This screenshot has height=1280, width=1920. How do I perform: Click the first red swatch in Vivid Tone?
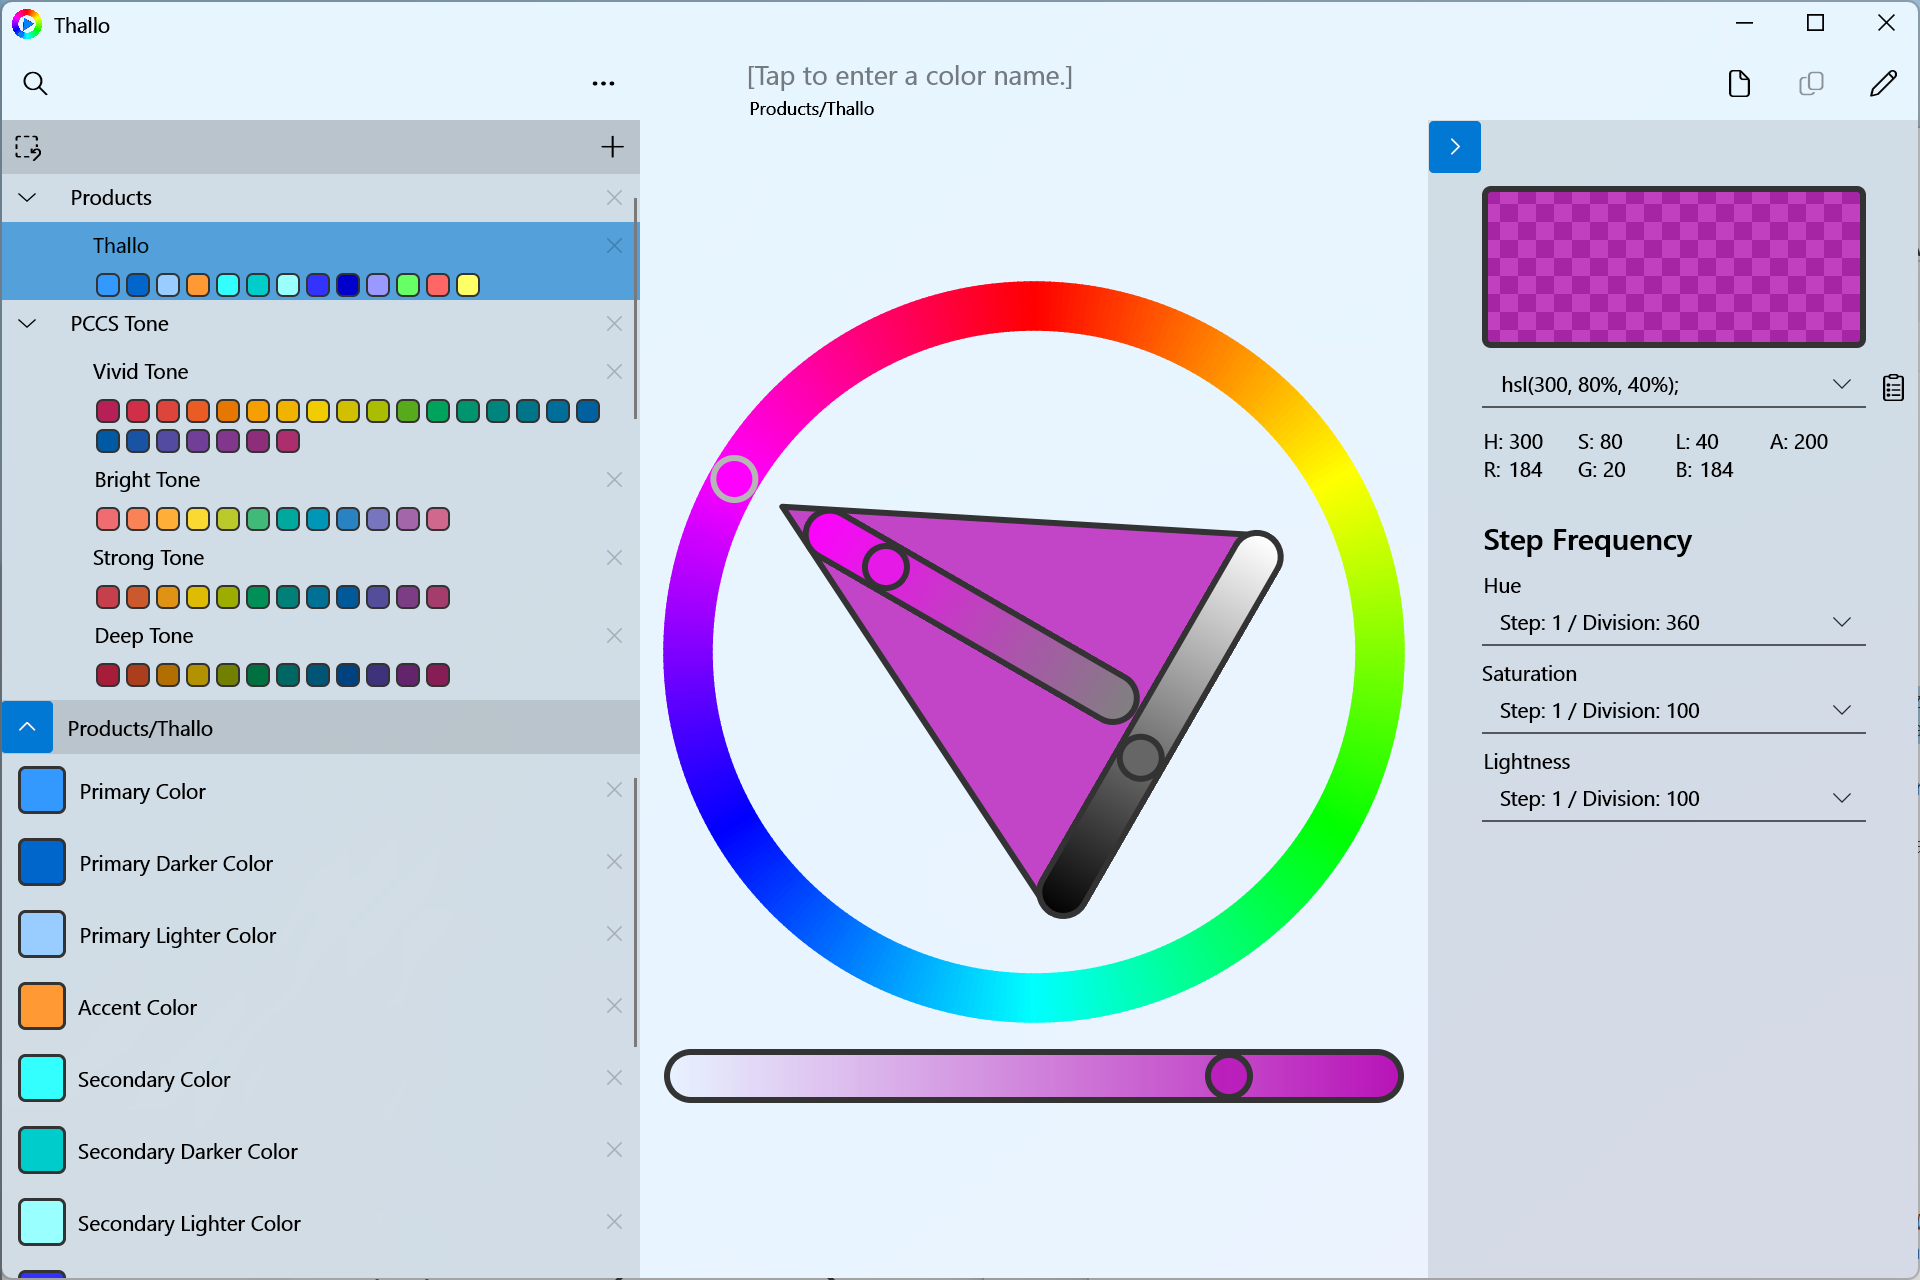coord(108,411)
